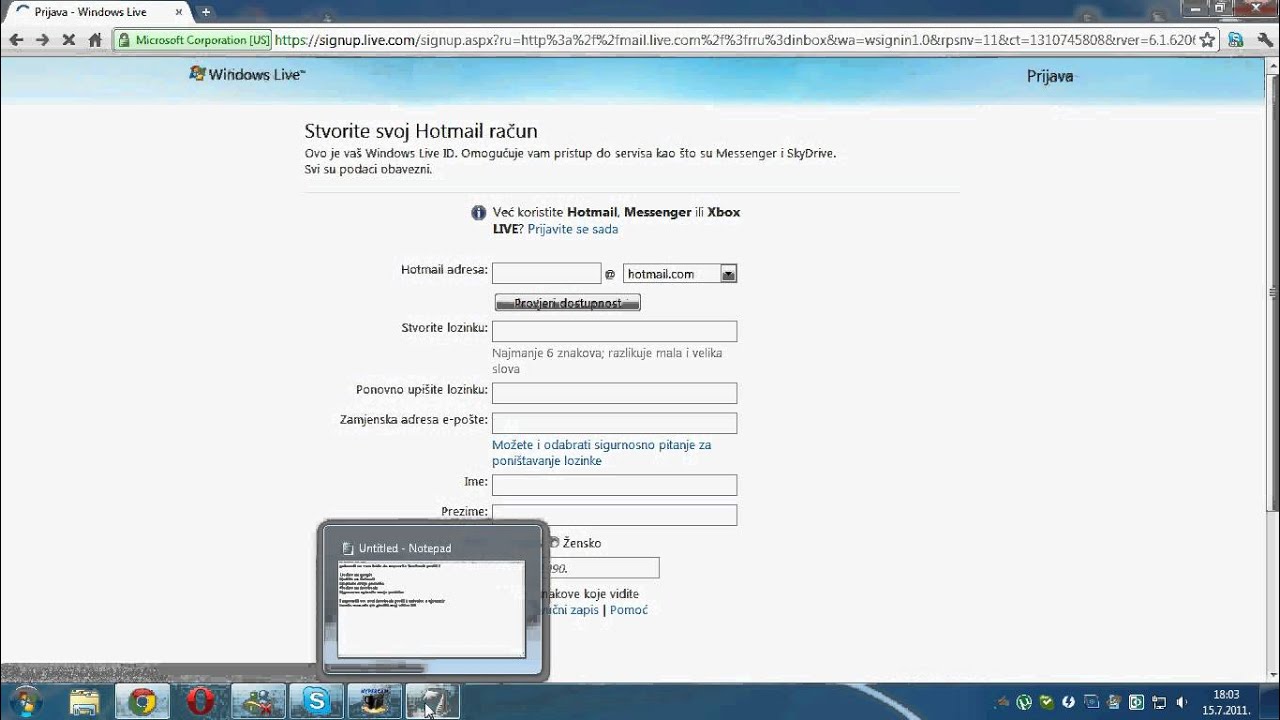Follow the Prijavite se sada link
This screenshot has height=720, width=1280.
click(x=573, y=229)
